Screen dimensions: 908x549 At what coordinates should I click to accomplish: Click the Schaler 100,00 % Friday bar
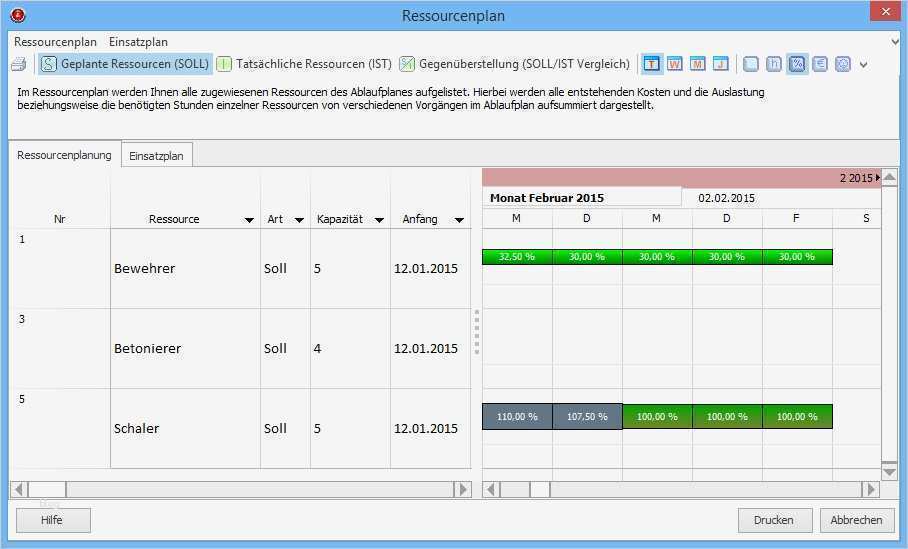[797, 416]
